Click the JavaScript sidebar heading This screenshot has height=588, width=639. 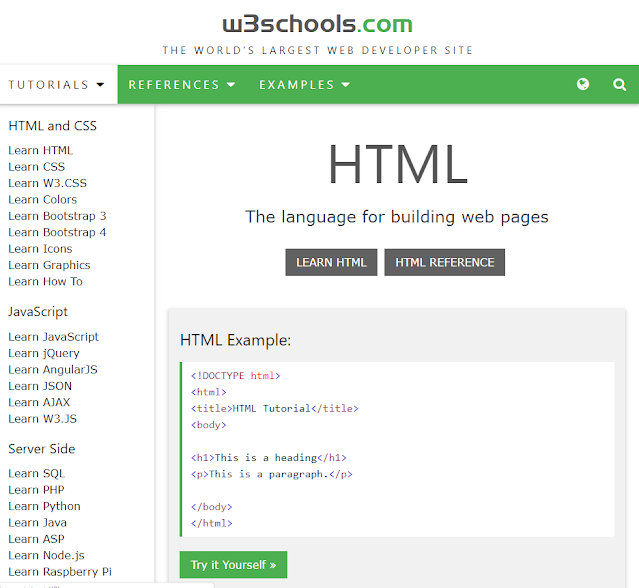tap(38, 312)
